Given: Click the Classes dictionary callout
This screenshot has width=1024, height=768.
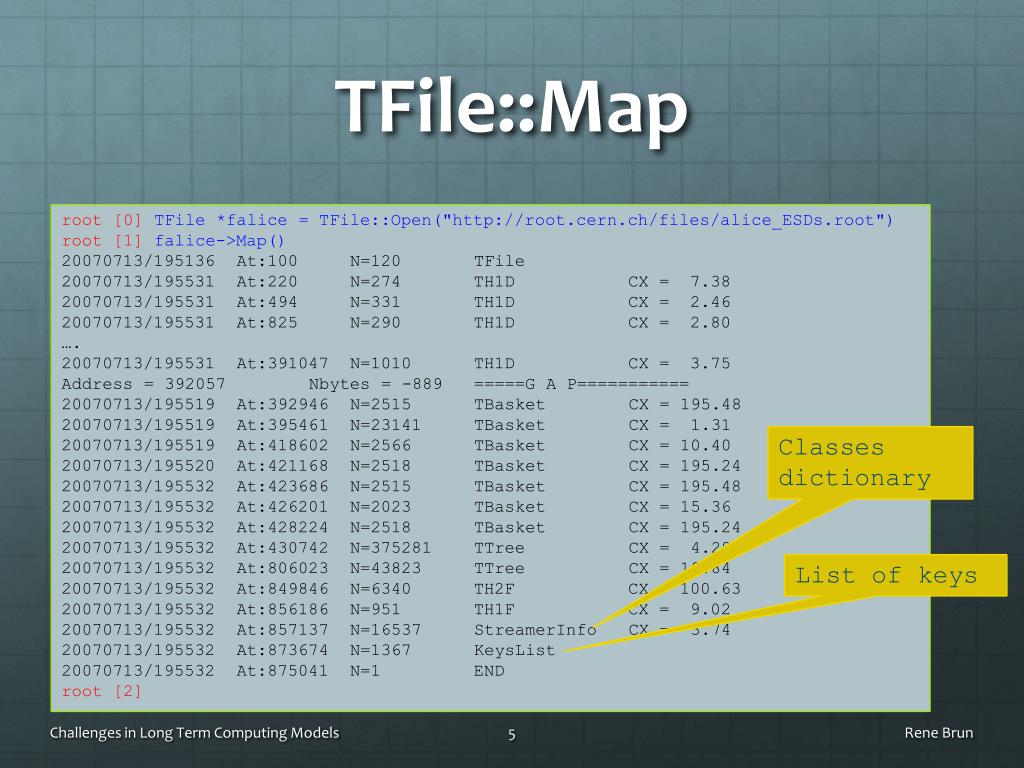Looking at the screenshot, I should pos(870,463).
